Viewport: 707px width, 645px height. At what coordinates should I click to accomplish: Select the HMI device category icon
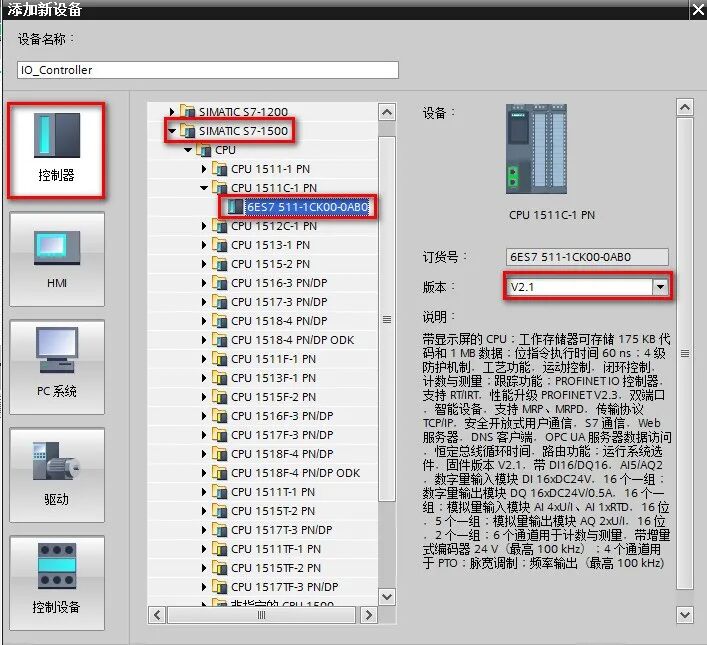pyautogui.click(x=57, y=259)
